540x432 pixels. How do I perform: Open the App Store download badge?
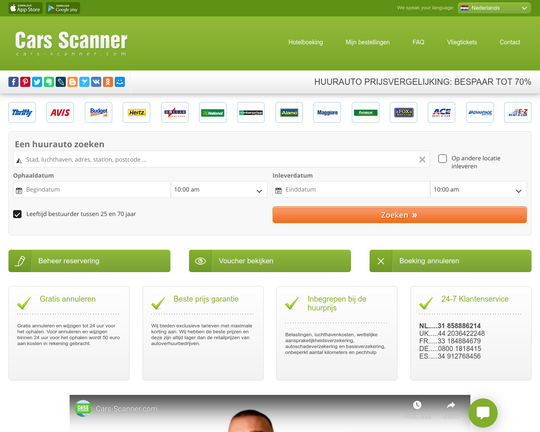[25, 8]
